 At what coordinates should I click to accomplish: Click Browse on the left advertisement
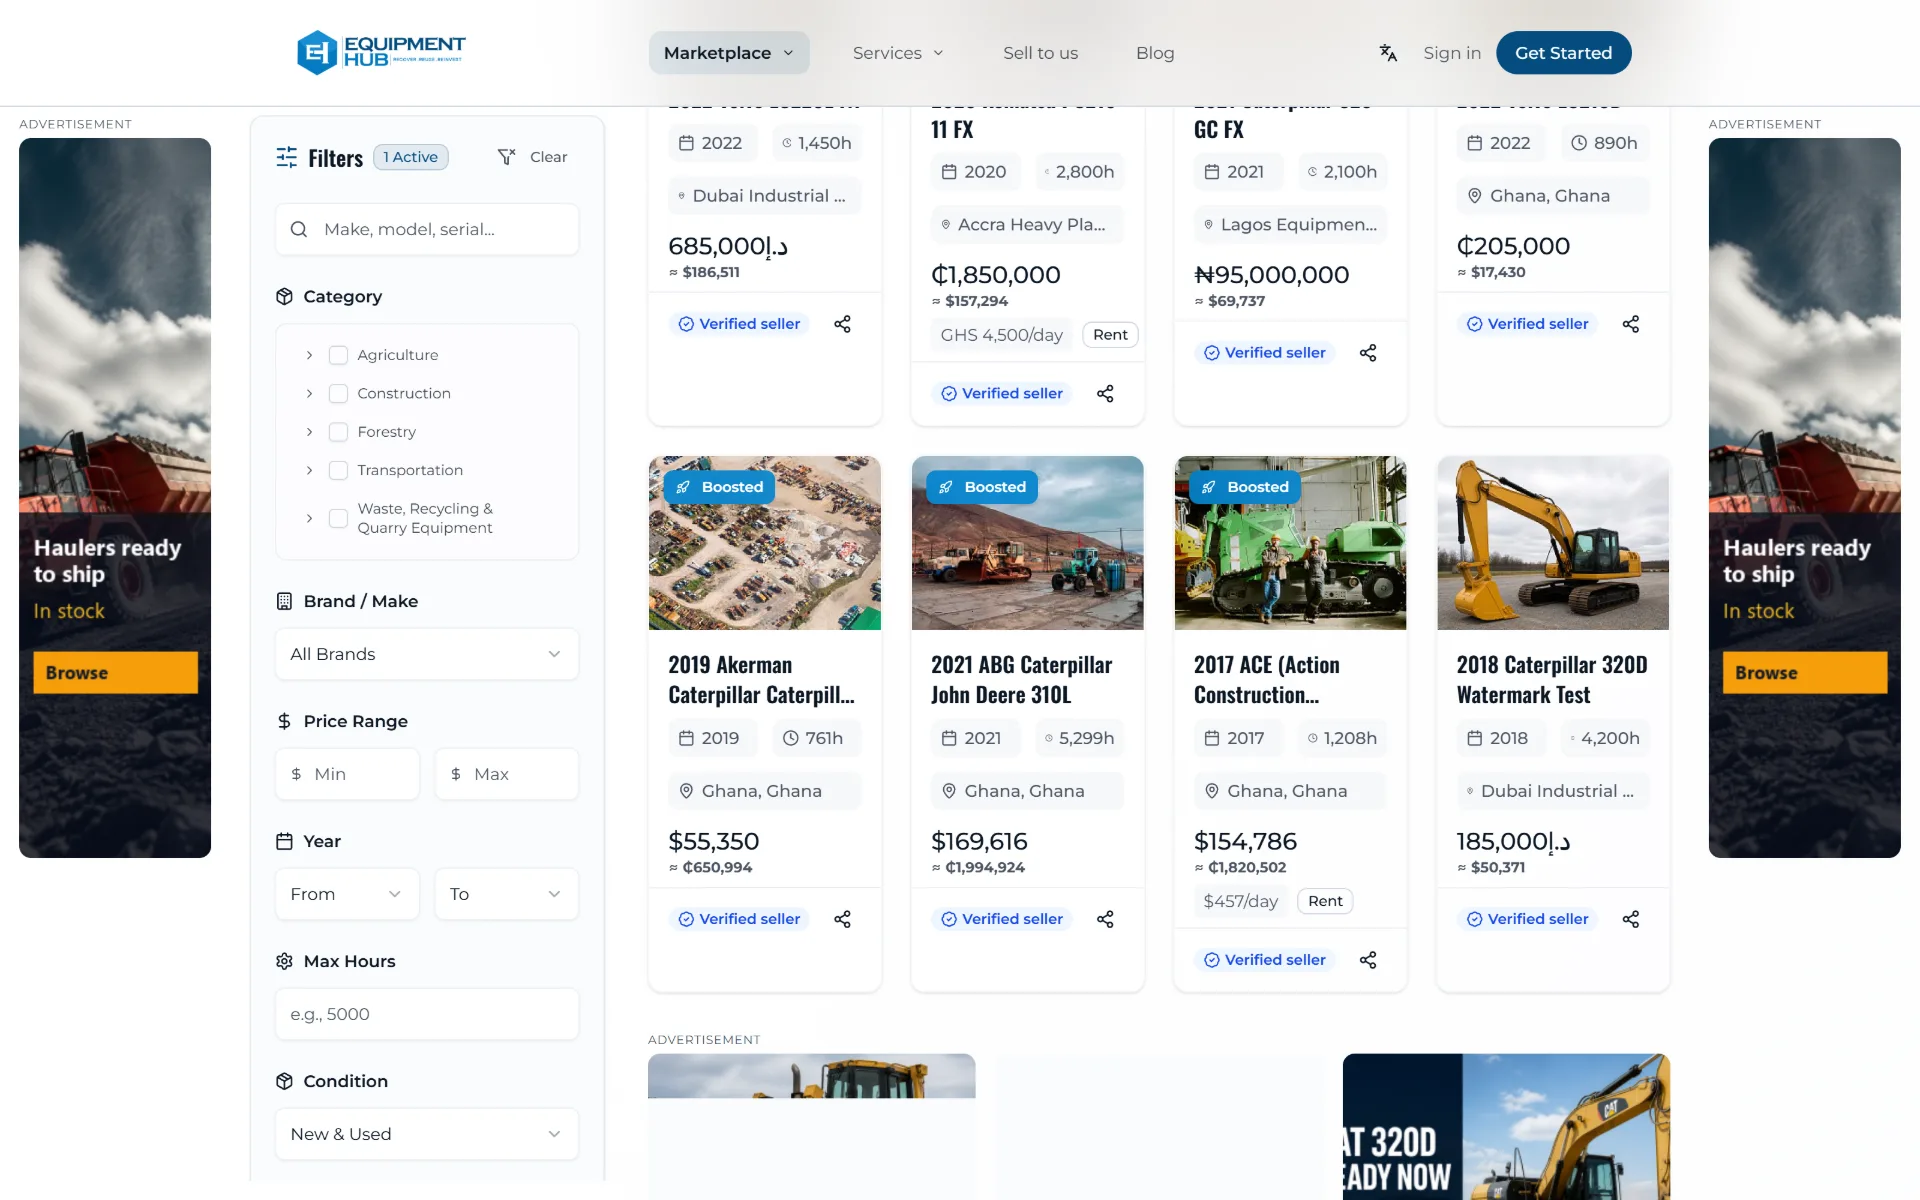(115, 673)
